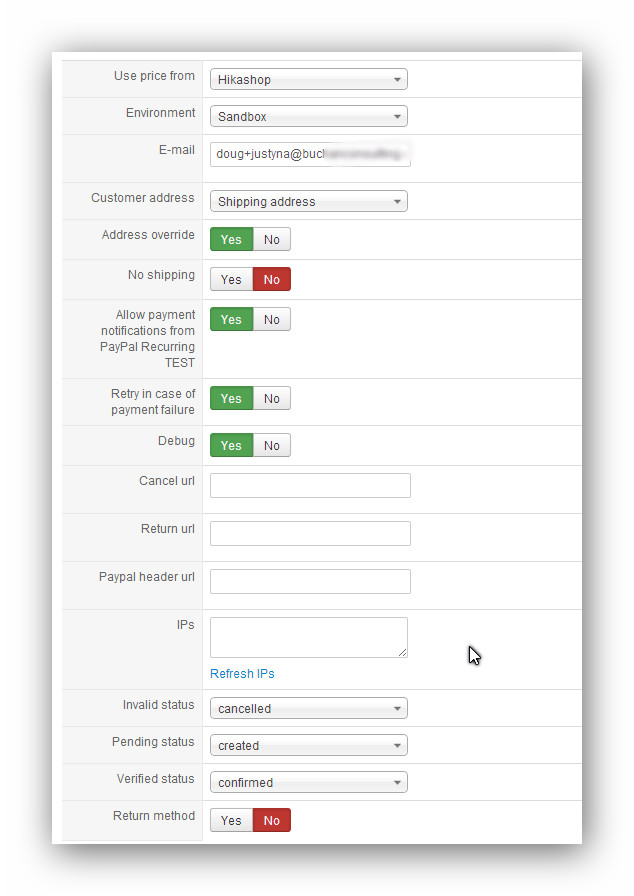
Task: Set Address override to No
Action: (271, 239)
